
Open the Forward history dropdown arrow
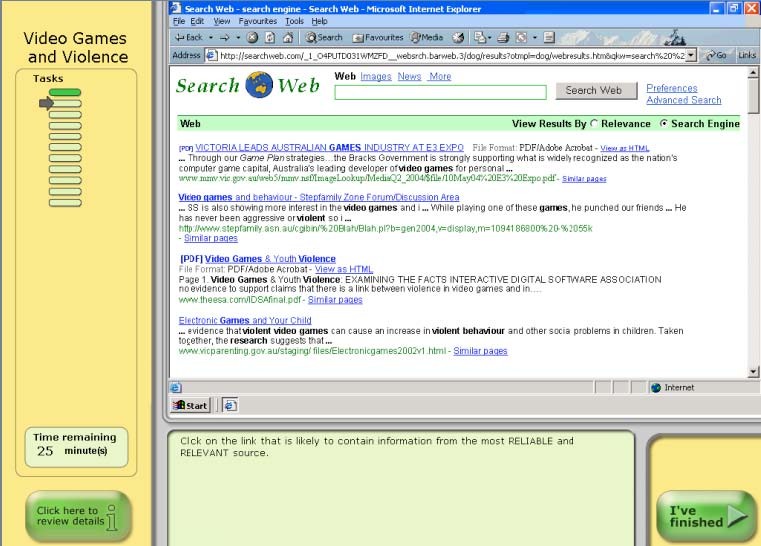[x=238, y=37]
